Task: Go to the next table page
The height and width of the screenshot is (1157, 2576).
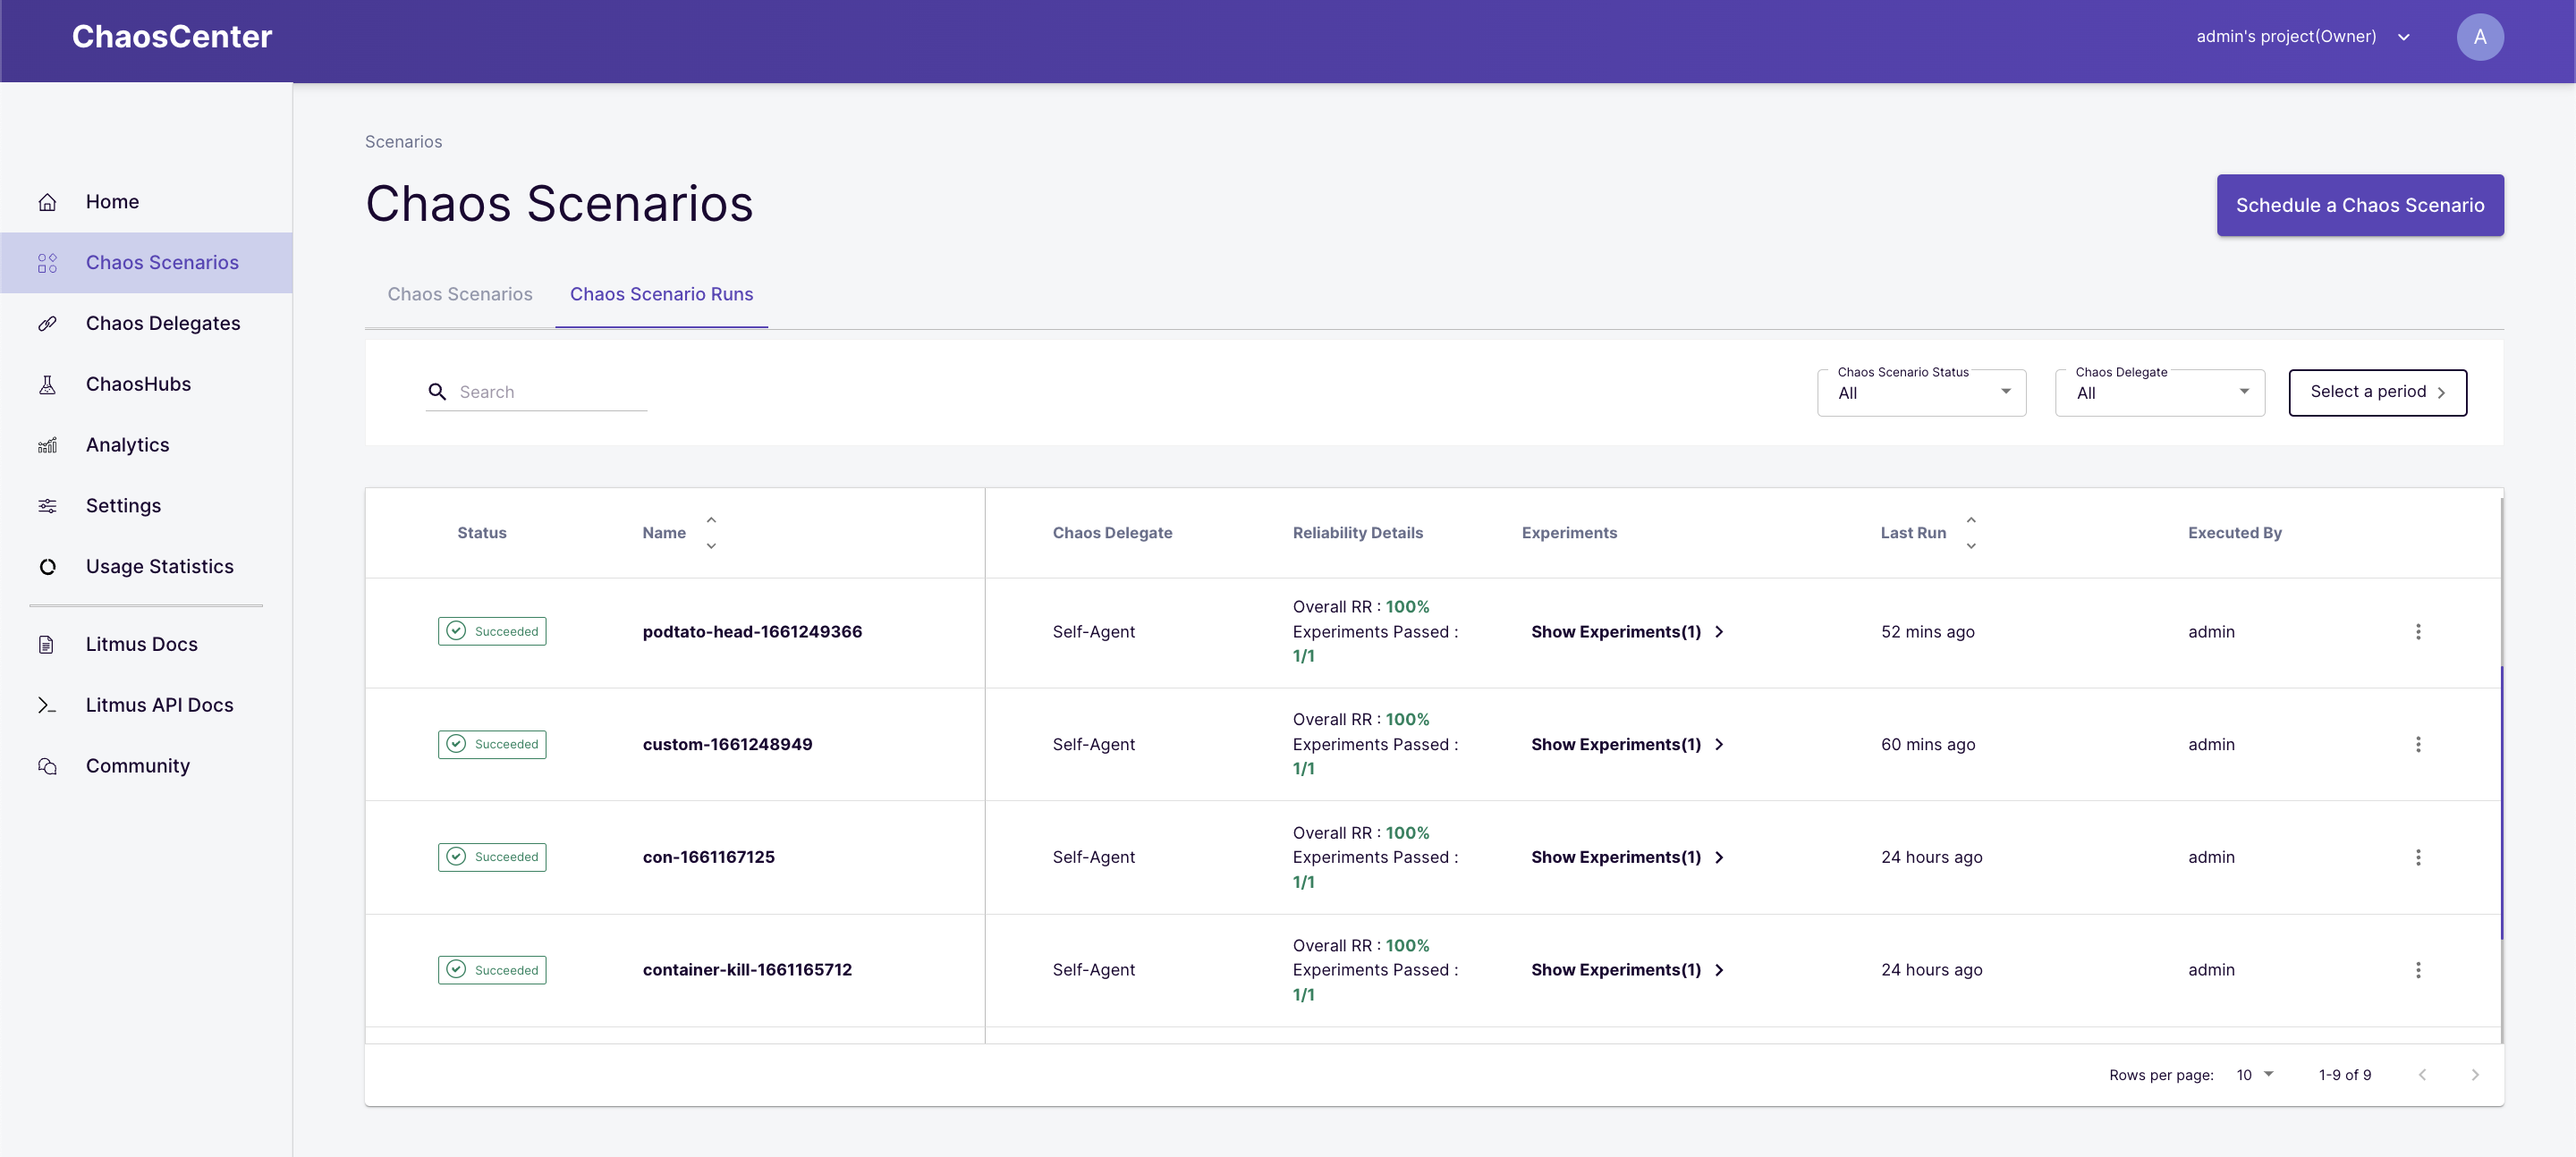Action: pyautogui.click(x=2474, y=1075)
